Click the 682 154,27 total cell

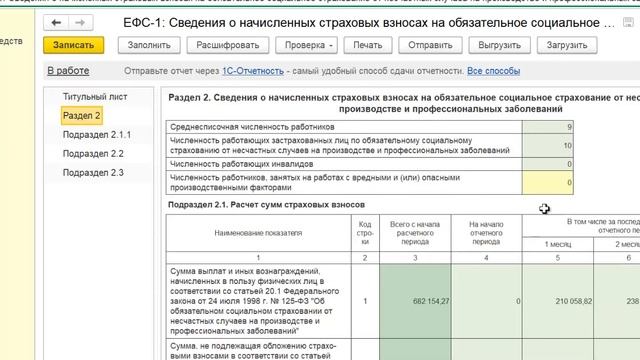pos(415,301)
